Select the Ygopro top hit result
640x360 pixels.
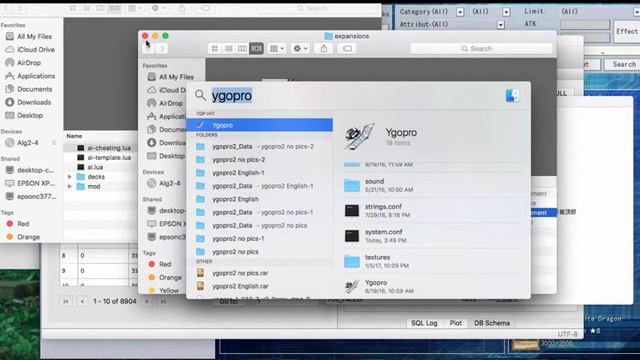point(259,125)
